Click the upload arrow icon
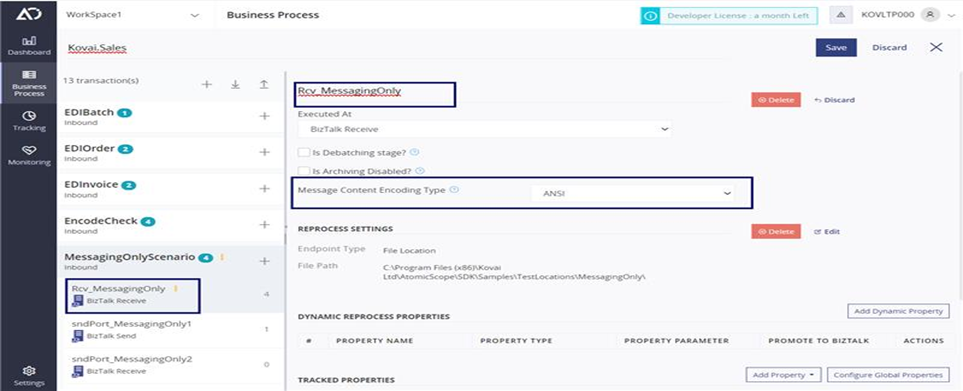This screenshot has height=391, width=963. [263, 84]
